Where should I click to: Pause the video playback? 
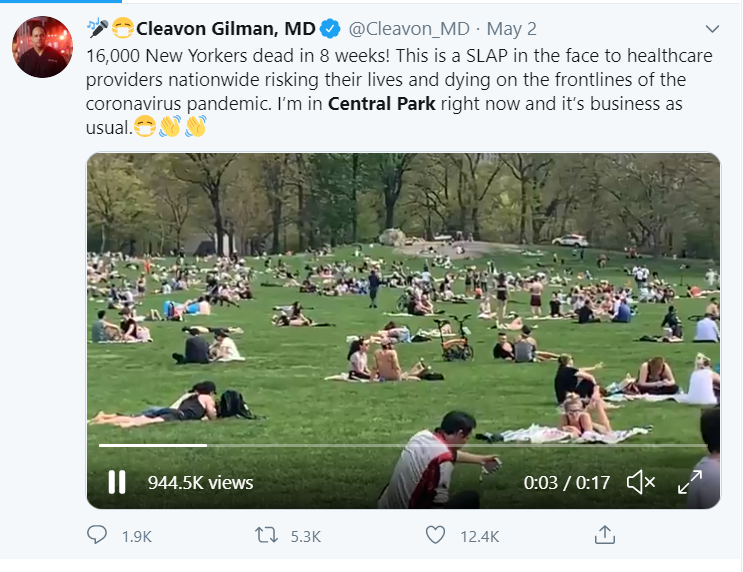(117, 482)
